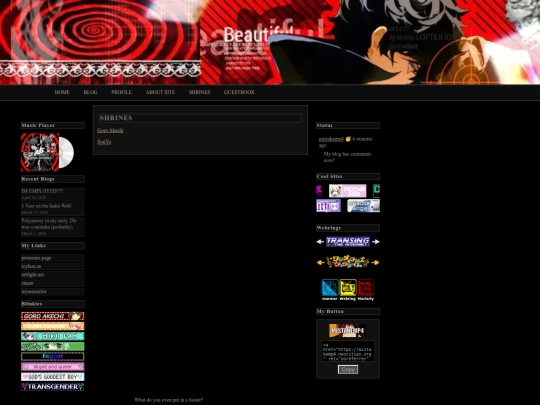Click the orange left arrow of the second webring
540x405 pixels.
coord(320,262)
